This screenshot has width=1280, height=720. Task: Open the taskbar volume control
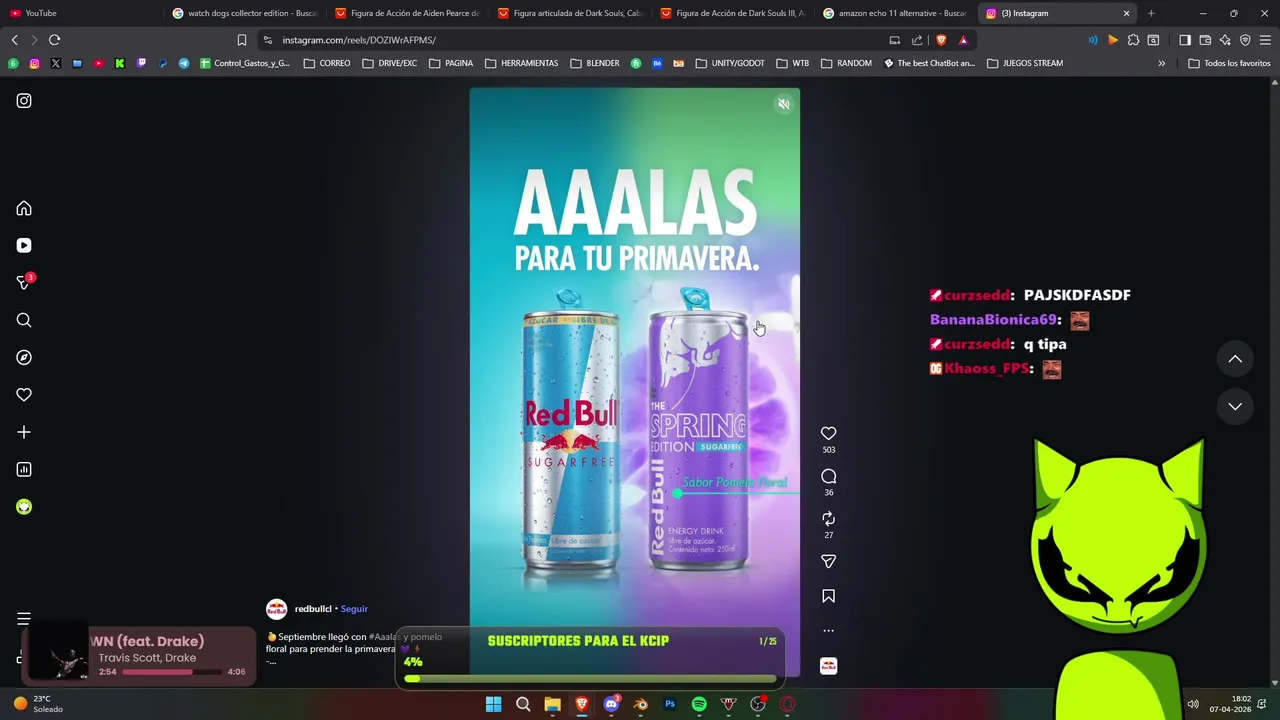pyautogui.click(x=1193, y=704)
